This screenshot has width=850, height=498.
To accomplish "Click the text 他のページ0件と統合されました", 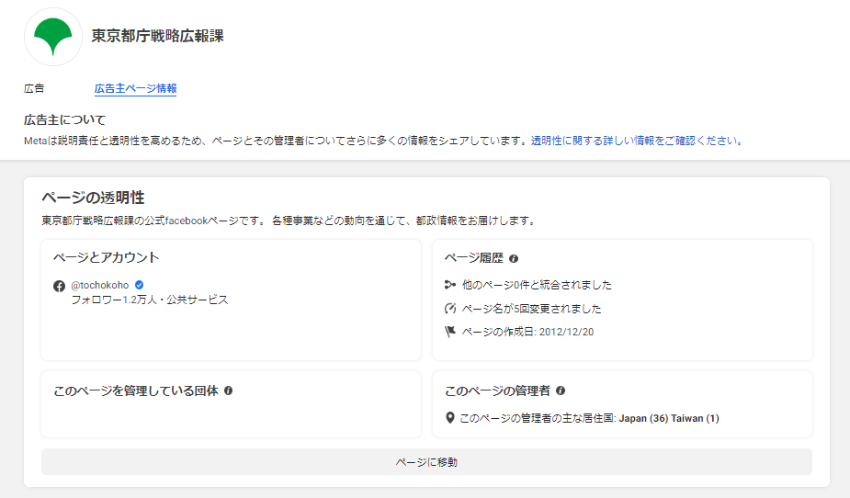I will [537, 285].
